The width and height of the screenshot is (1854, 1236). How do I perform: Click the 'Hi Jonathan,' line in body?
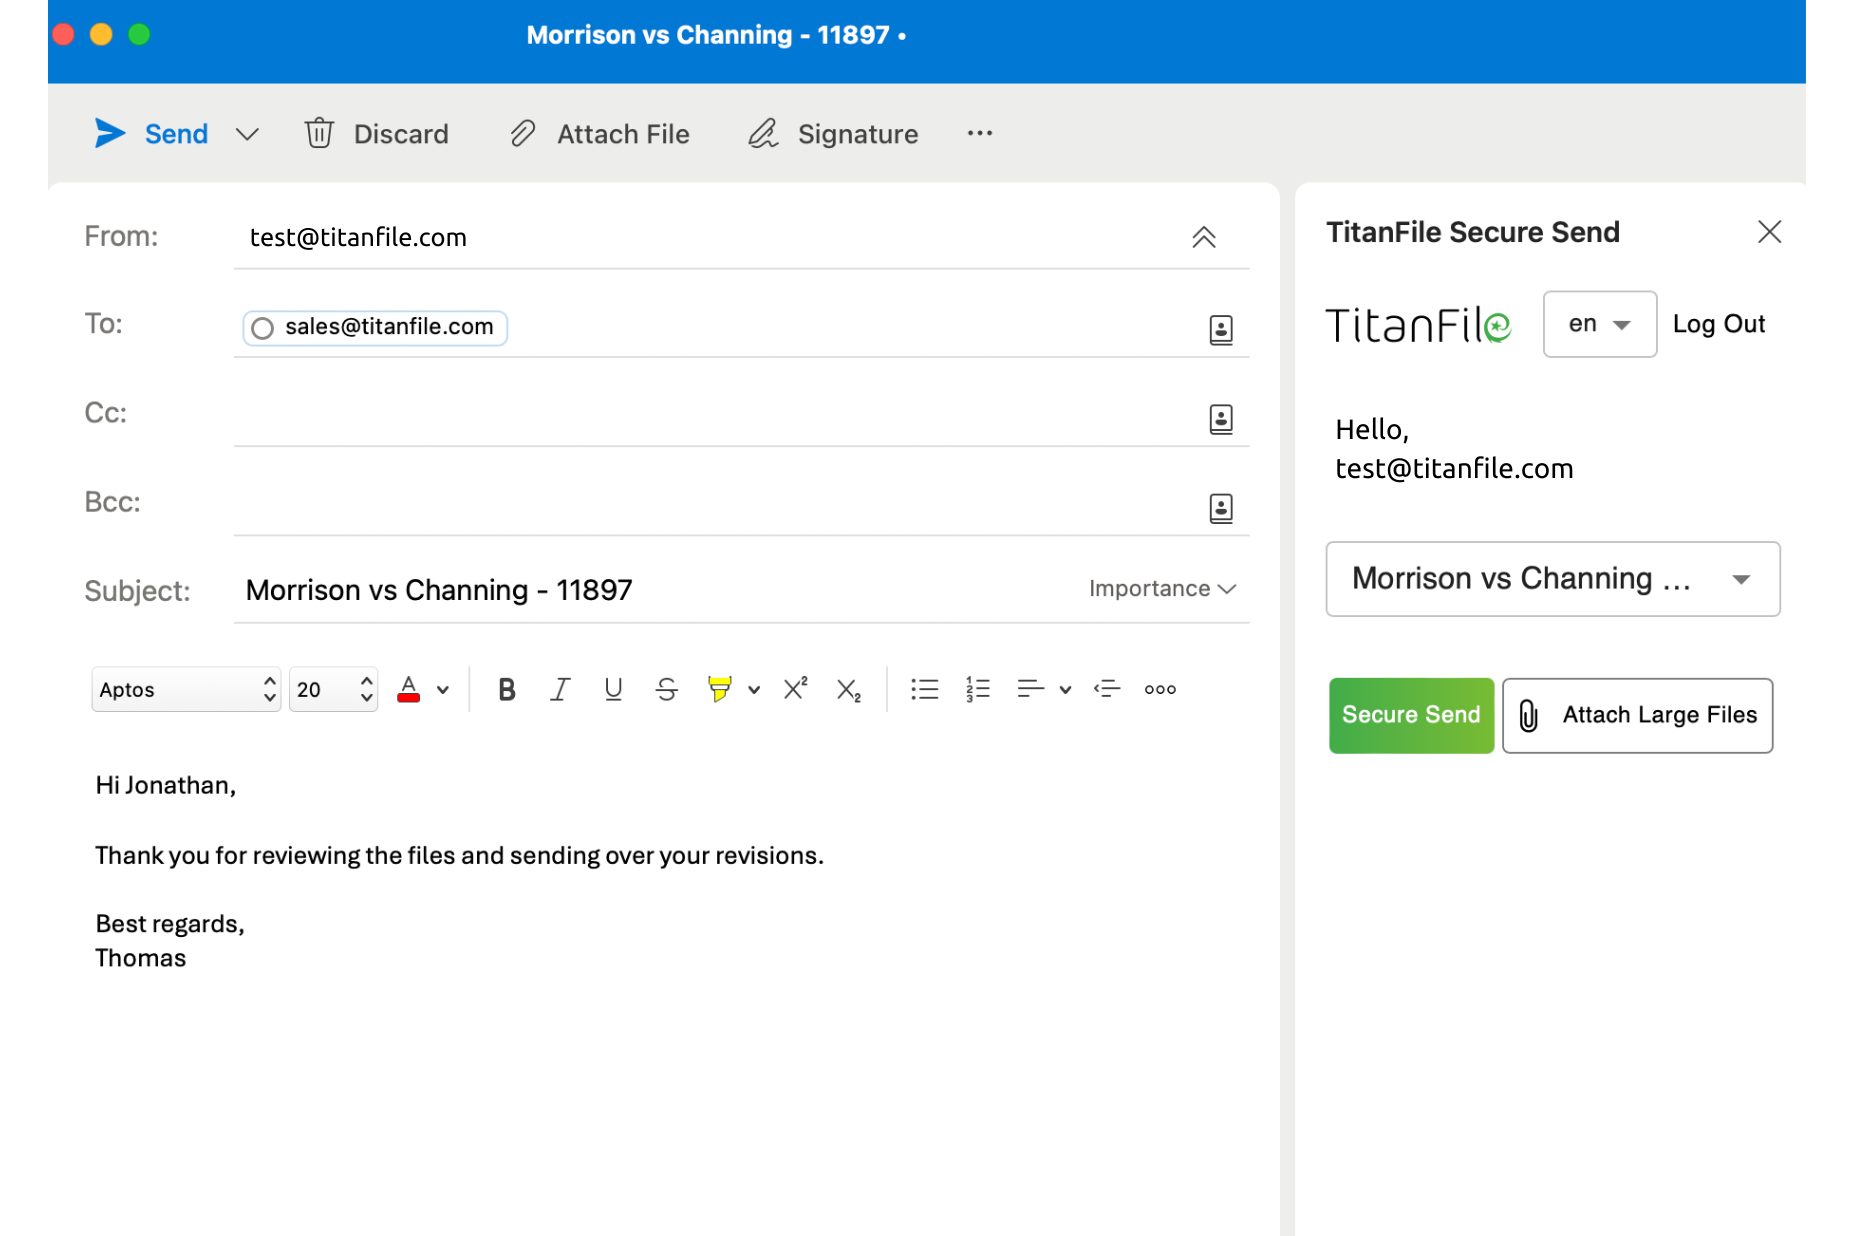166,785
